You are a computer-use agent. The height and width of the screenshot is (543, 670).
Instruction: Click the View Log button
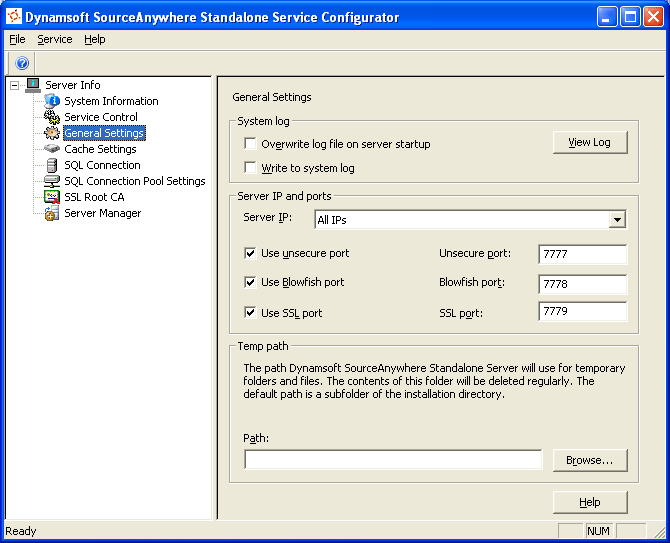point(590,142)
